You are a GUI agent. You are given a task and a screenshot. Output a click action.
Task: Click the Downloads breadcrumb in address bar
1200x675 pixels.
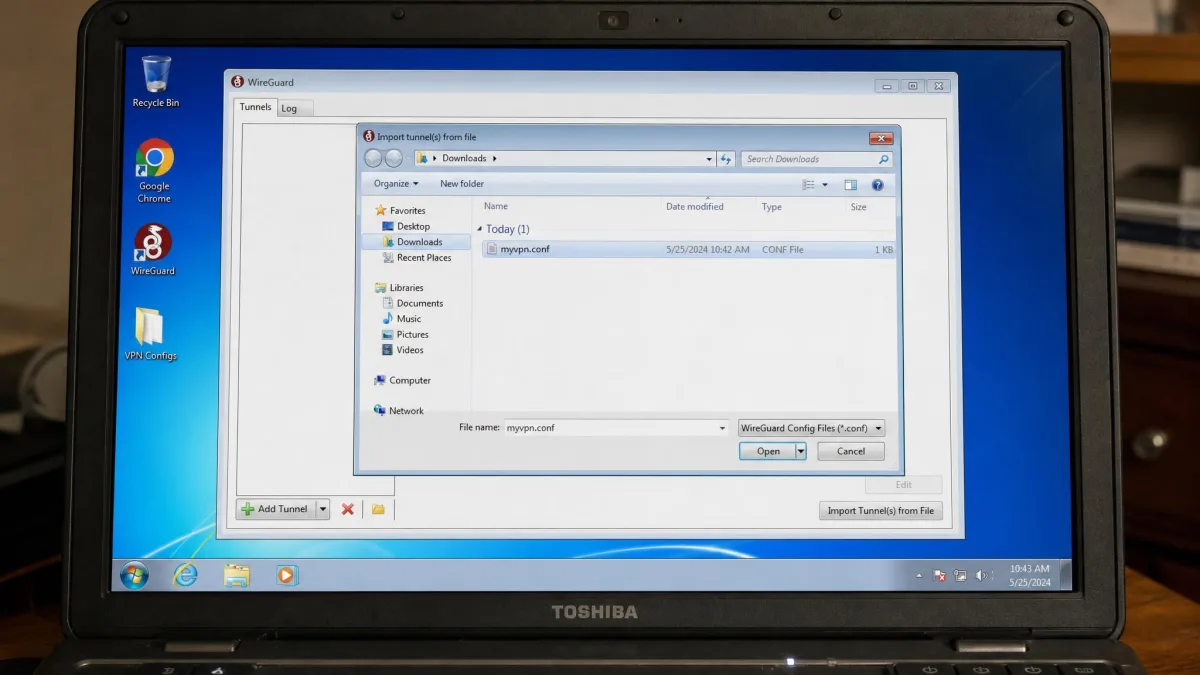464,158
